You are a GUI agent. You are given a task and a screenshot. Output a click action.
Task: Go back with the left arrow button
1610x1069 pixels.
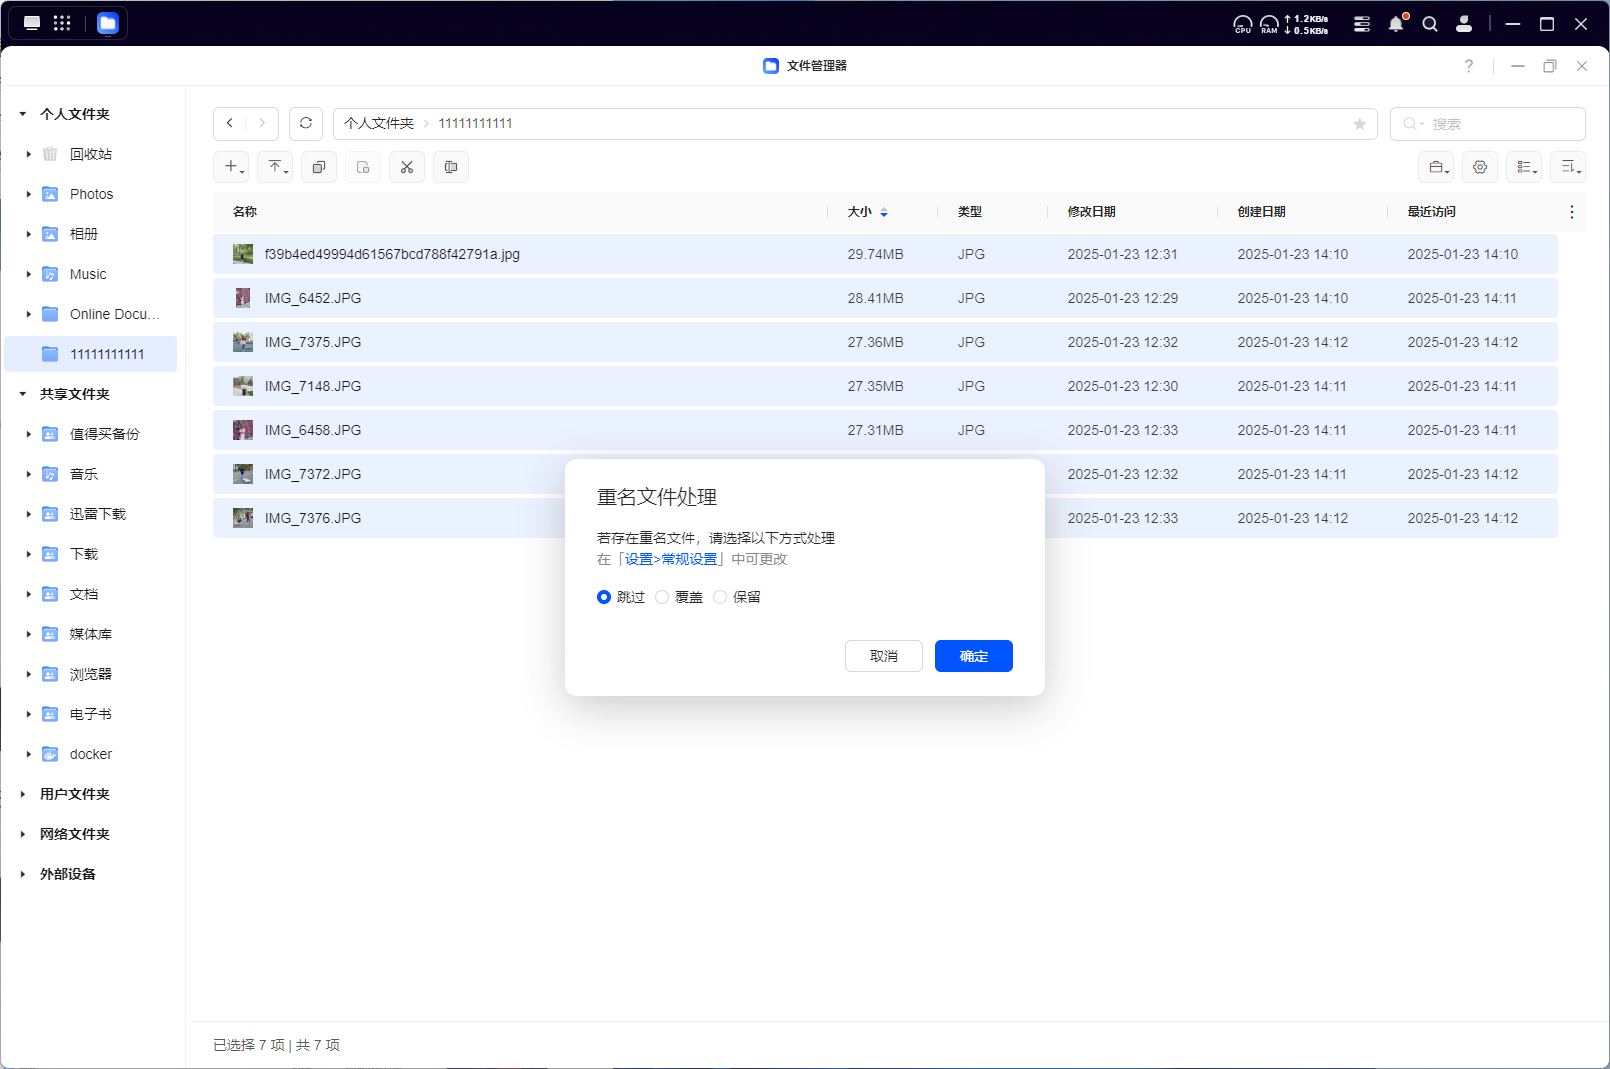(230, 123)
